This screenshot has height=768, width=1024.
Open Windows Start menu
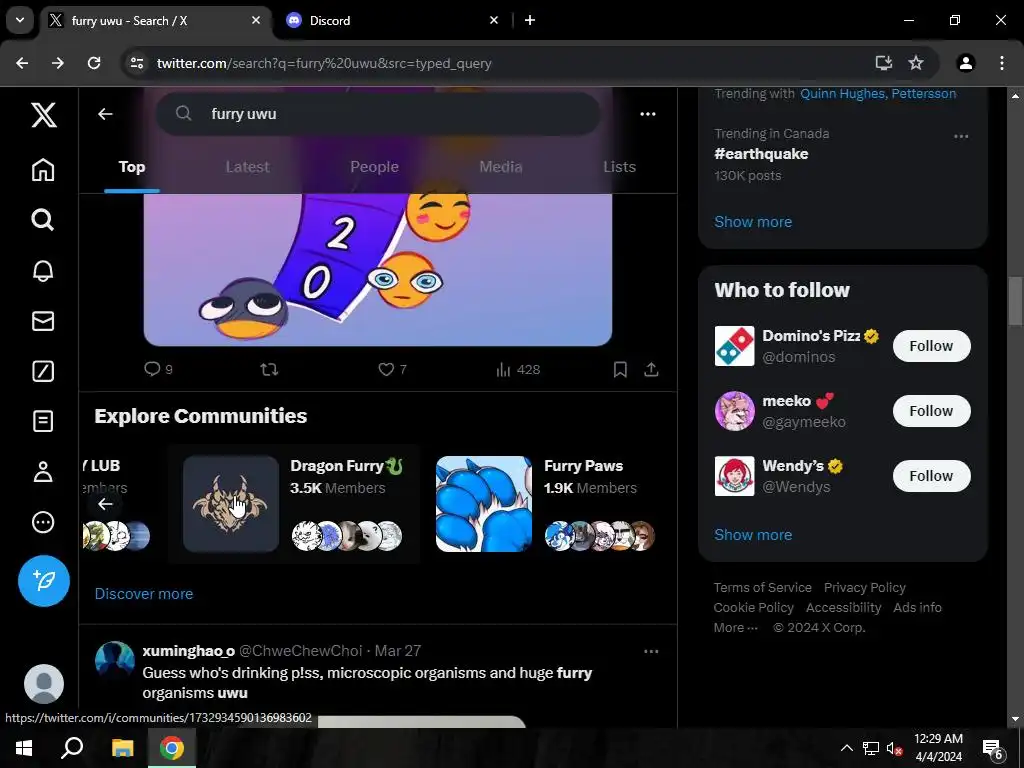(x=24, y=748)
